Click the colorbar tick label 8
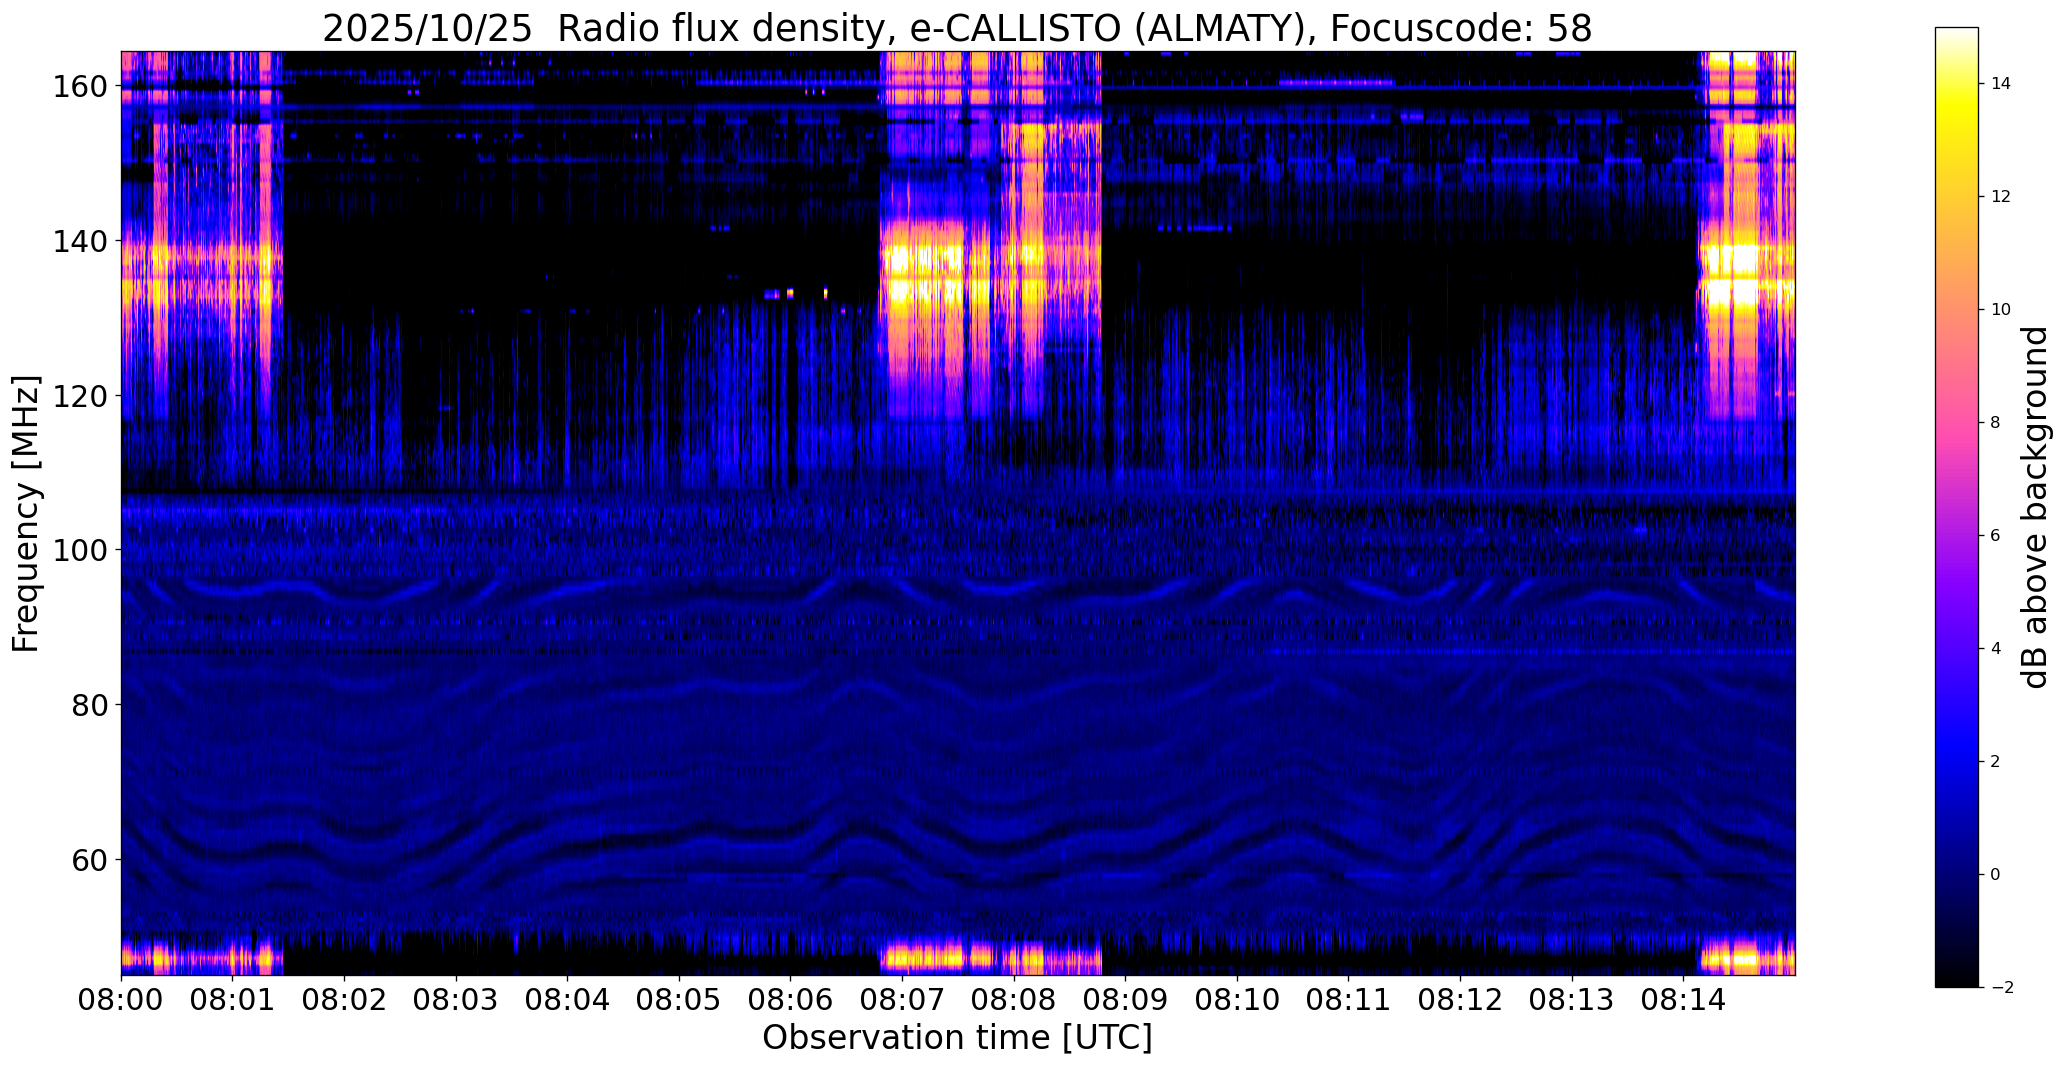Image resolution: width=2066 pixels, height=1067 pixels. 1996,423
